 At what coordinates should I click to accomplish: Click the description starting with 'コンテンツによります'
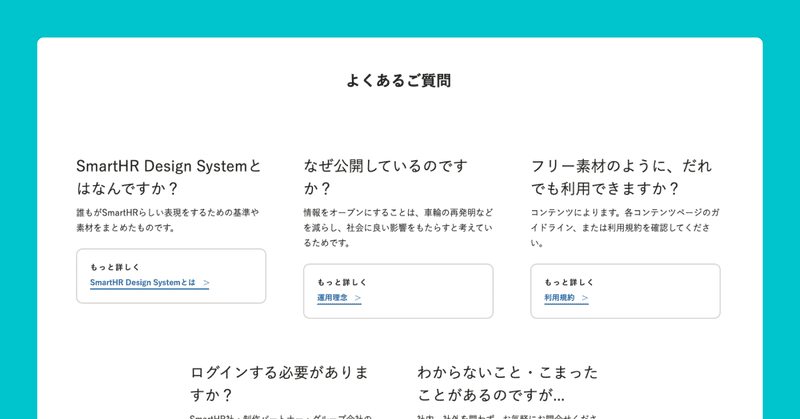point(625,228)
